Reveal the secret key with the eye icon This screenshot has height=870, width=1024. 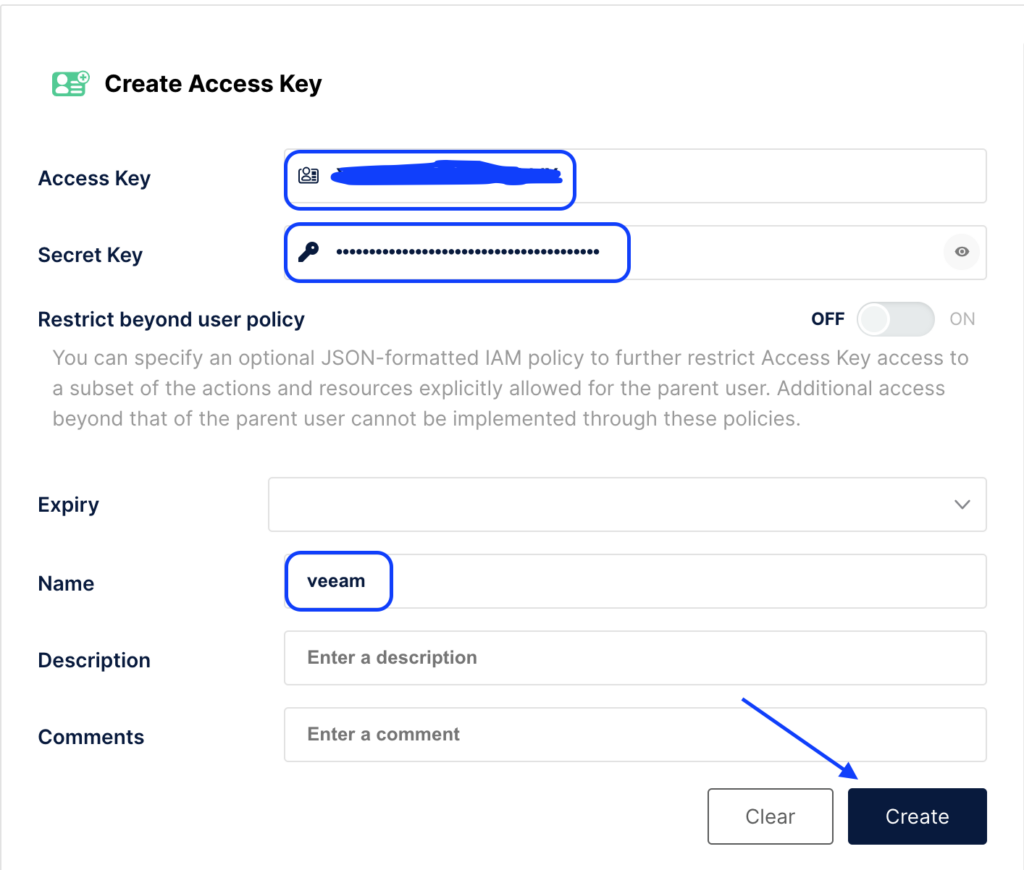click(x=961, y=252)
